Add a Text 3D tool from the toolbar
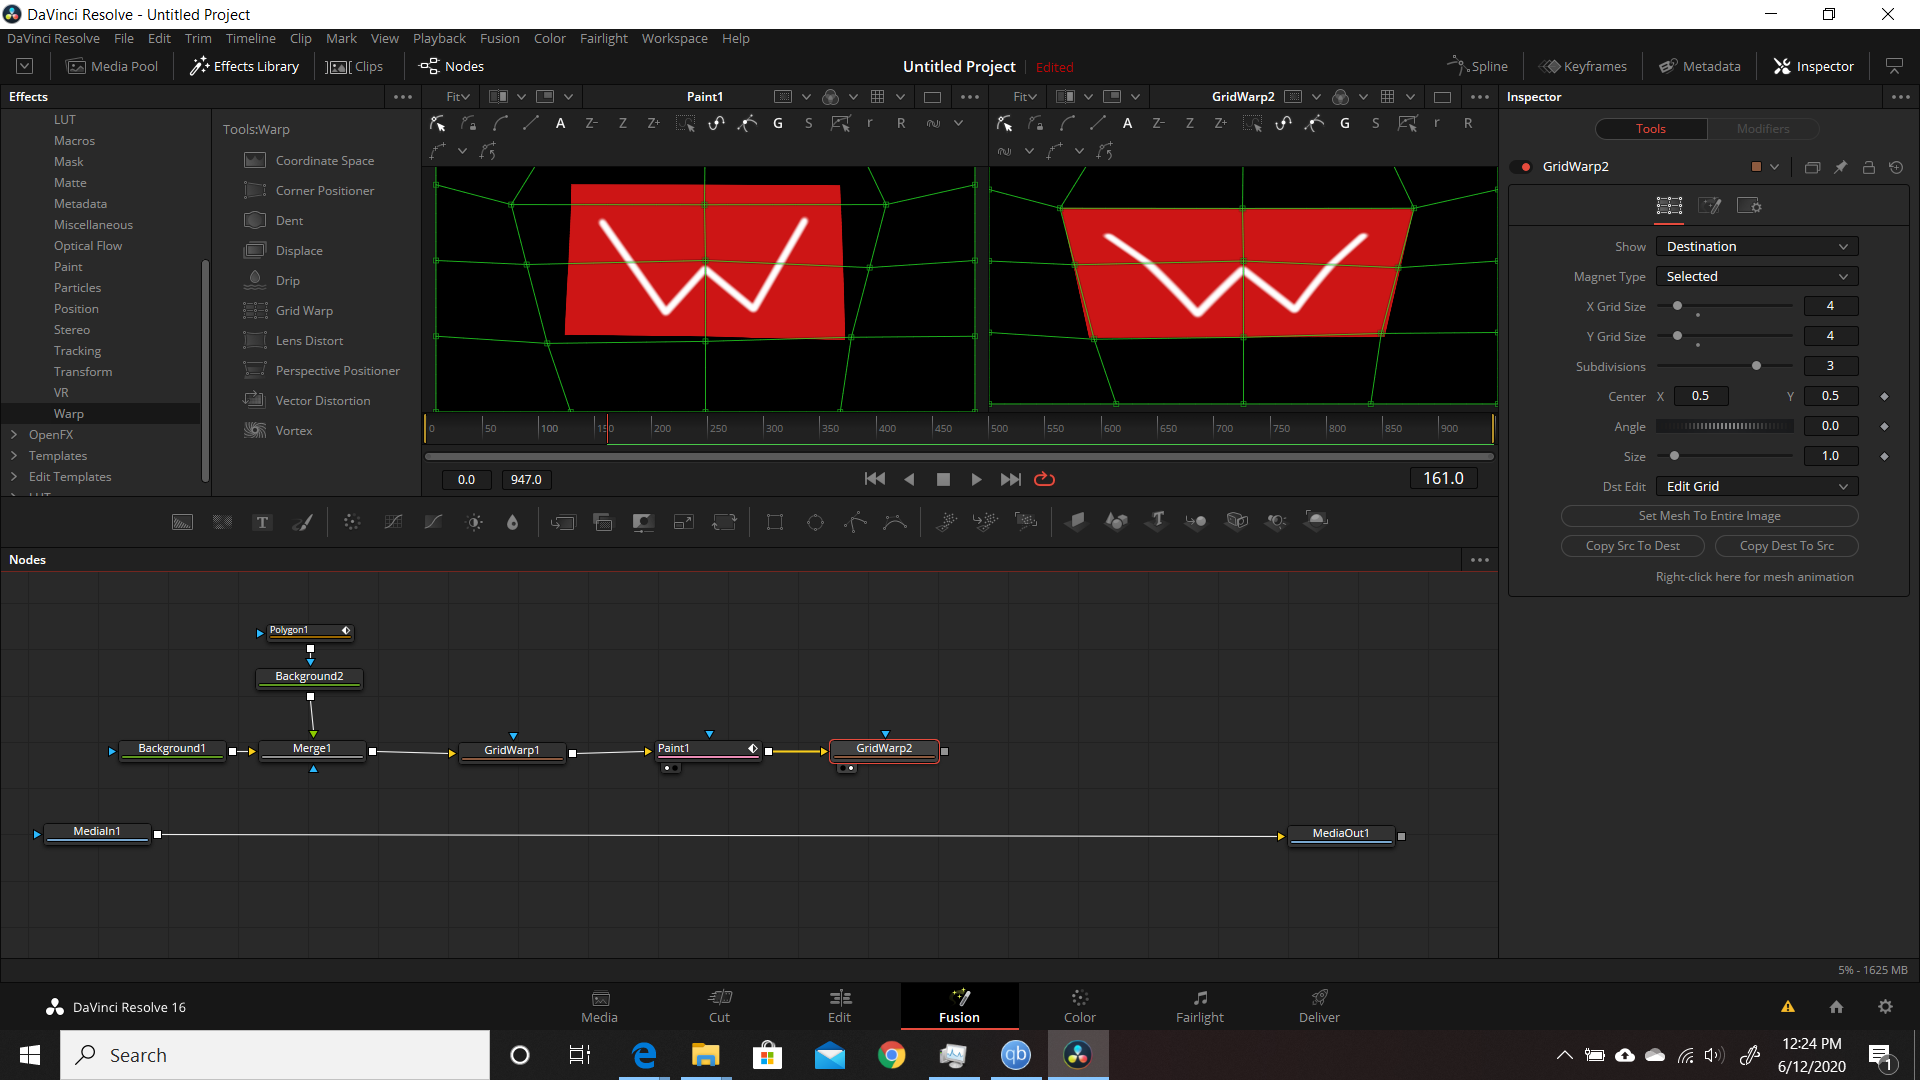The height and width of the screenshot is (1080, 1920). pyautogui.click(x=1157, y=521)
